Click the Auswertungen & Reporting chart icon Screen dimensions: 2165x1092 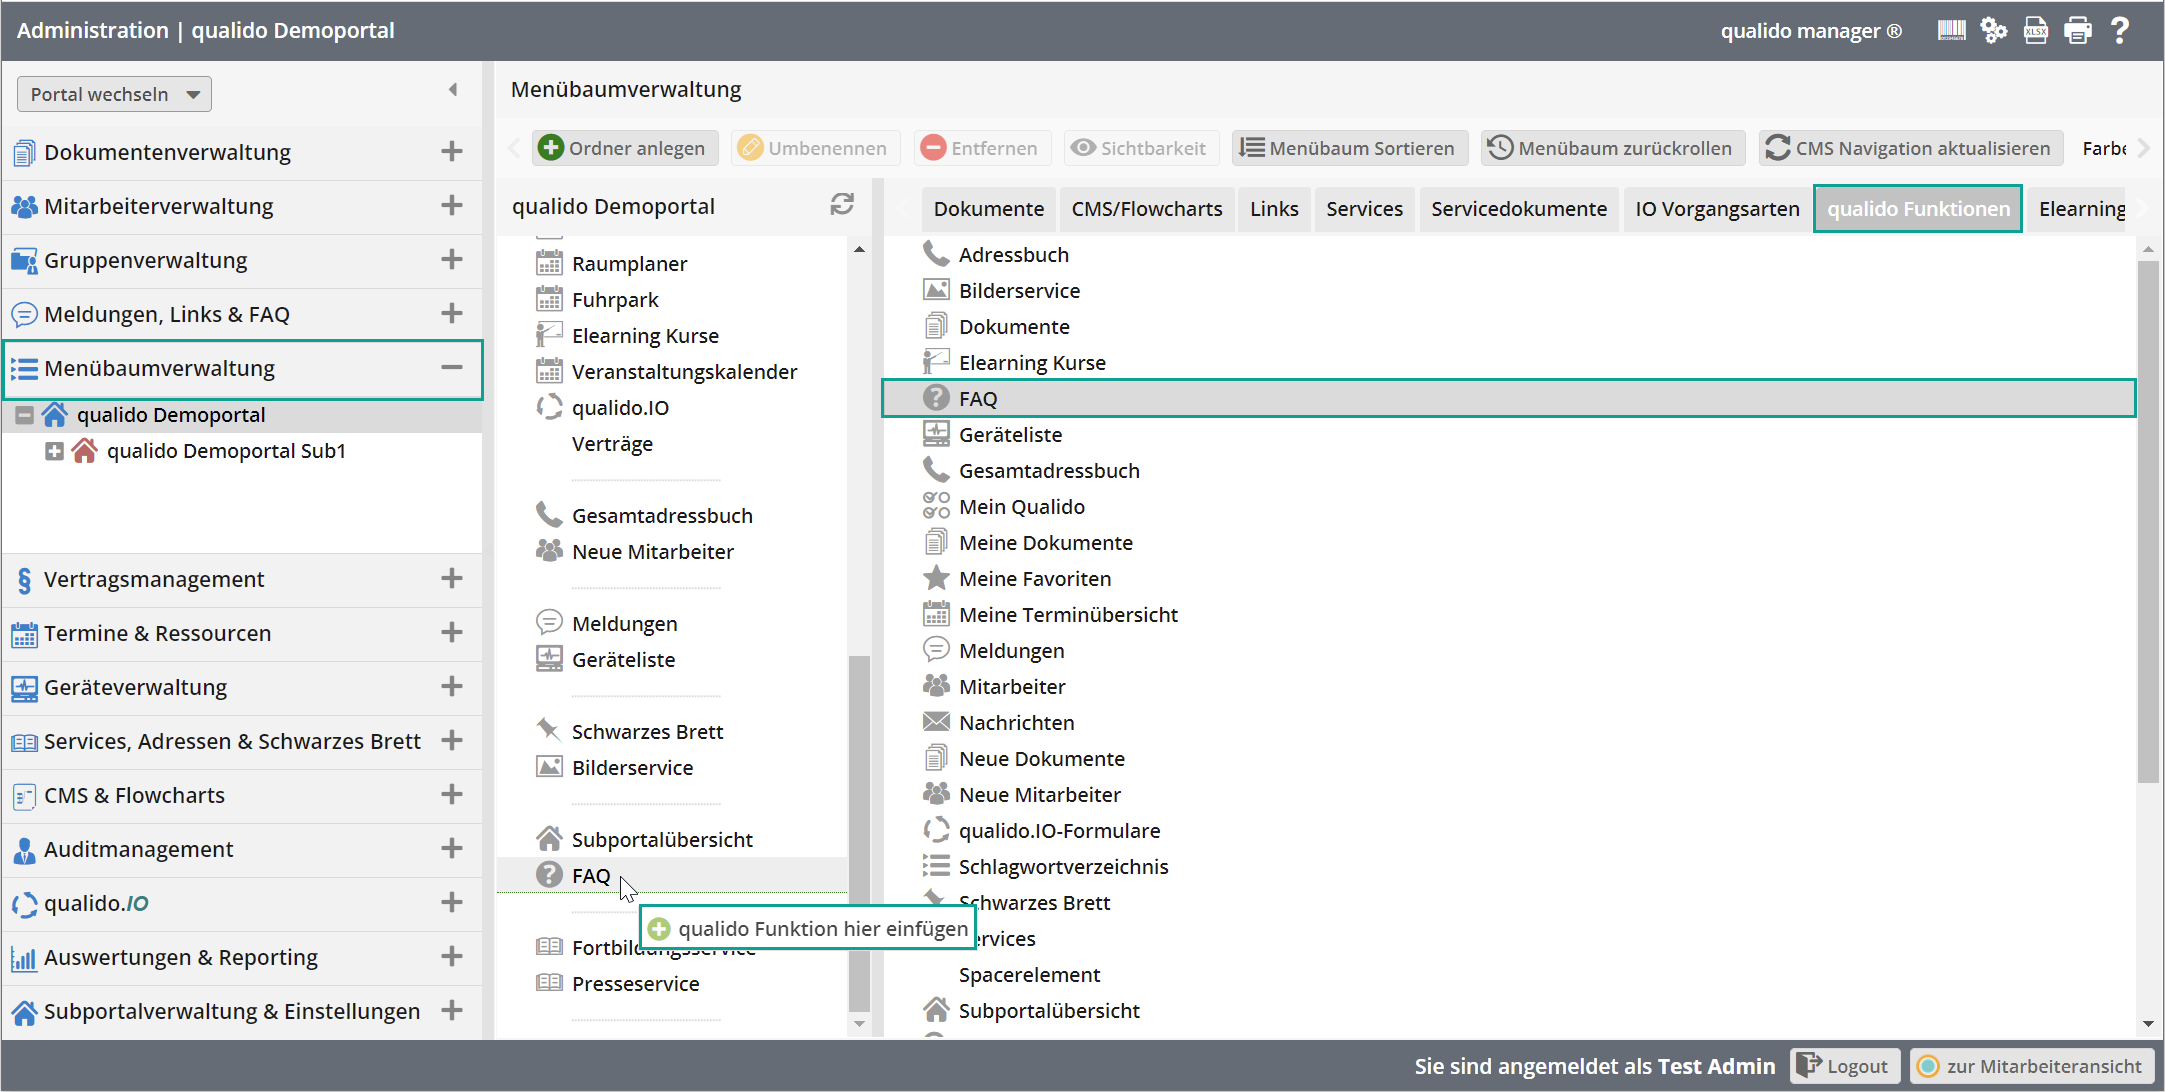pyautogui.click(x=24, y=958)
